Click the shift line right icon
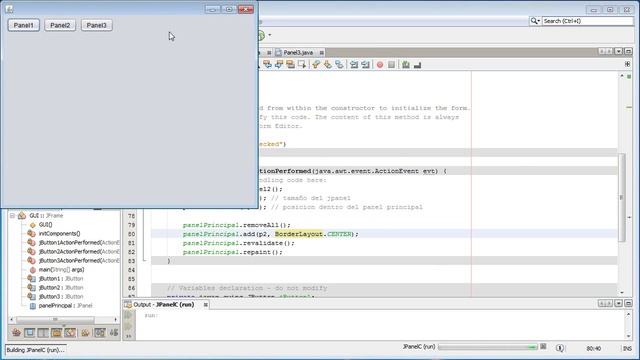The image size is (640, 360). 365,64
